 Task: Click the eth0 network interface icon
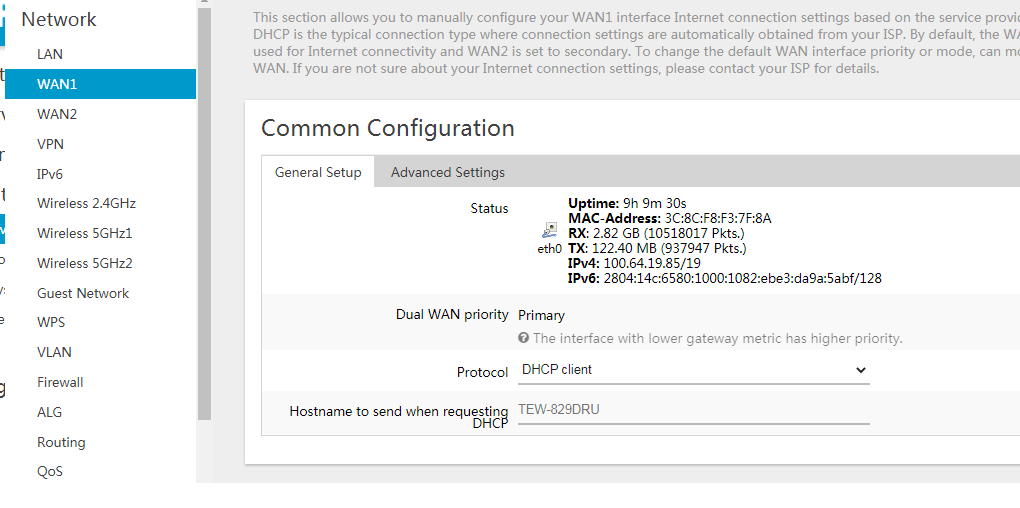[x=550, y=230]
